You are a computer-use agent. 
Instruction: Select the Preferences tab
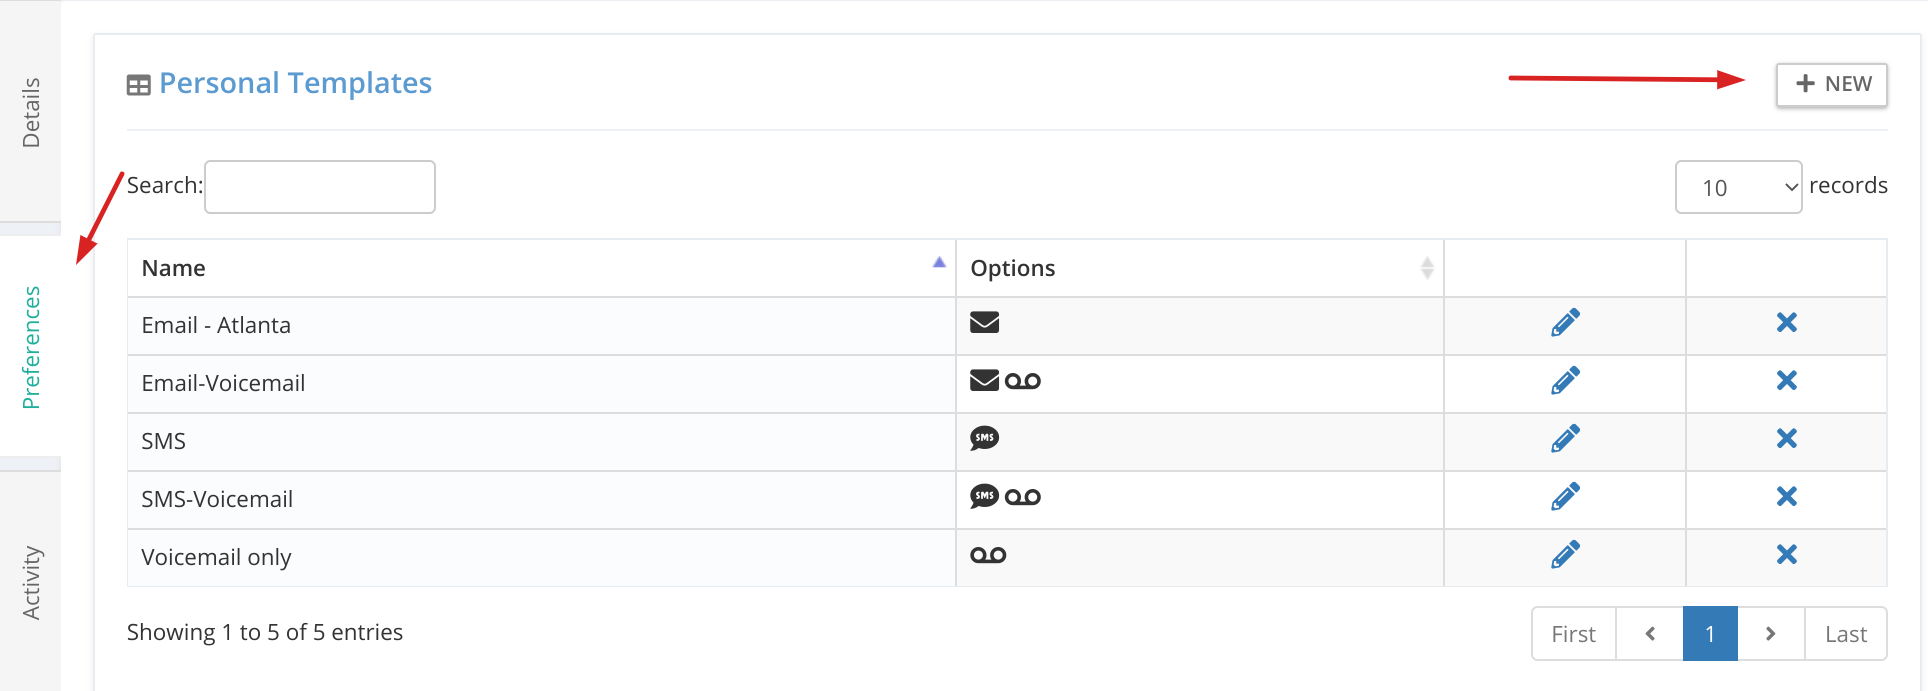31,347
